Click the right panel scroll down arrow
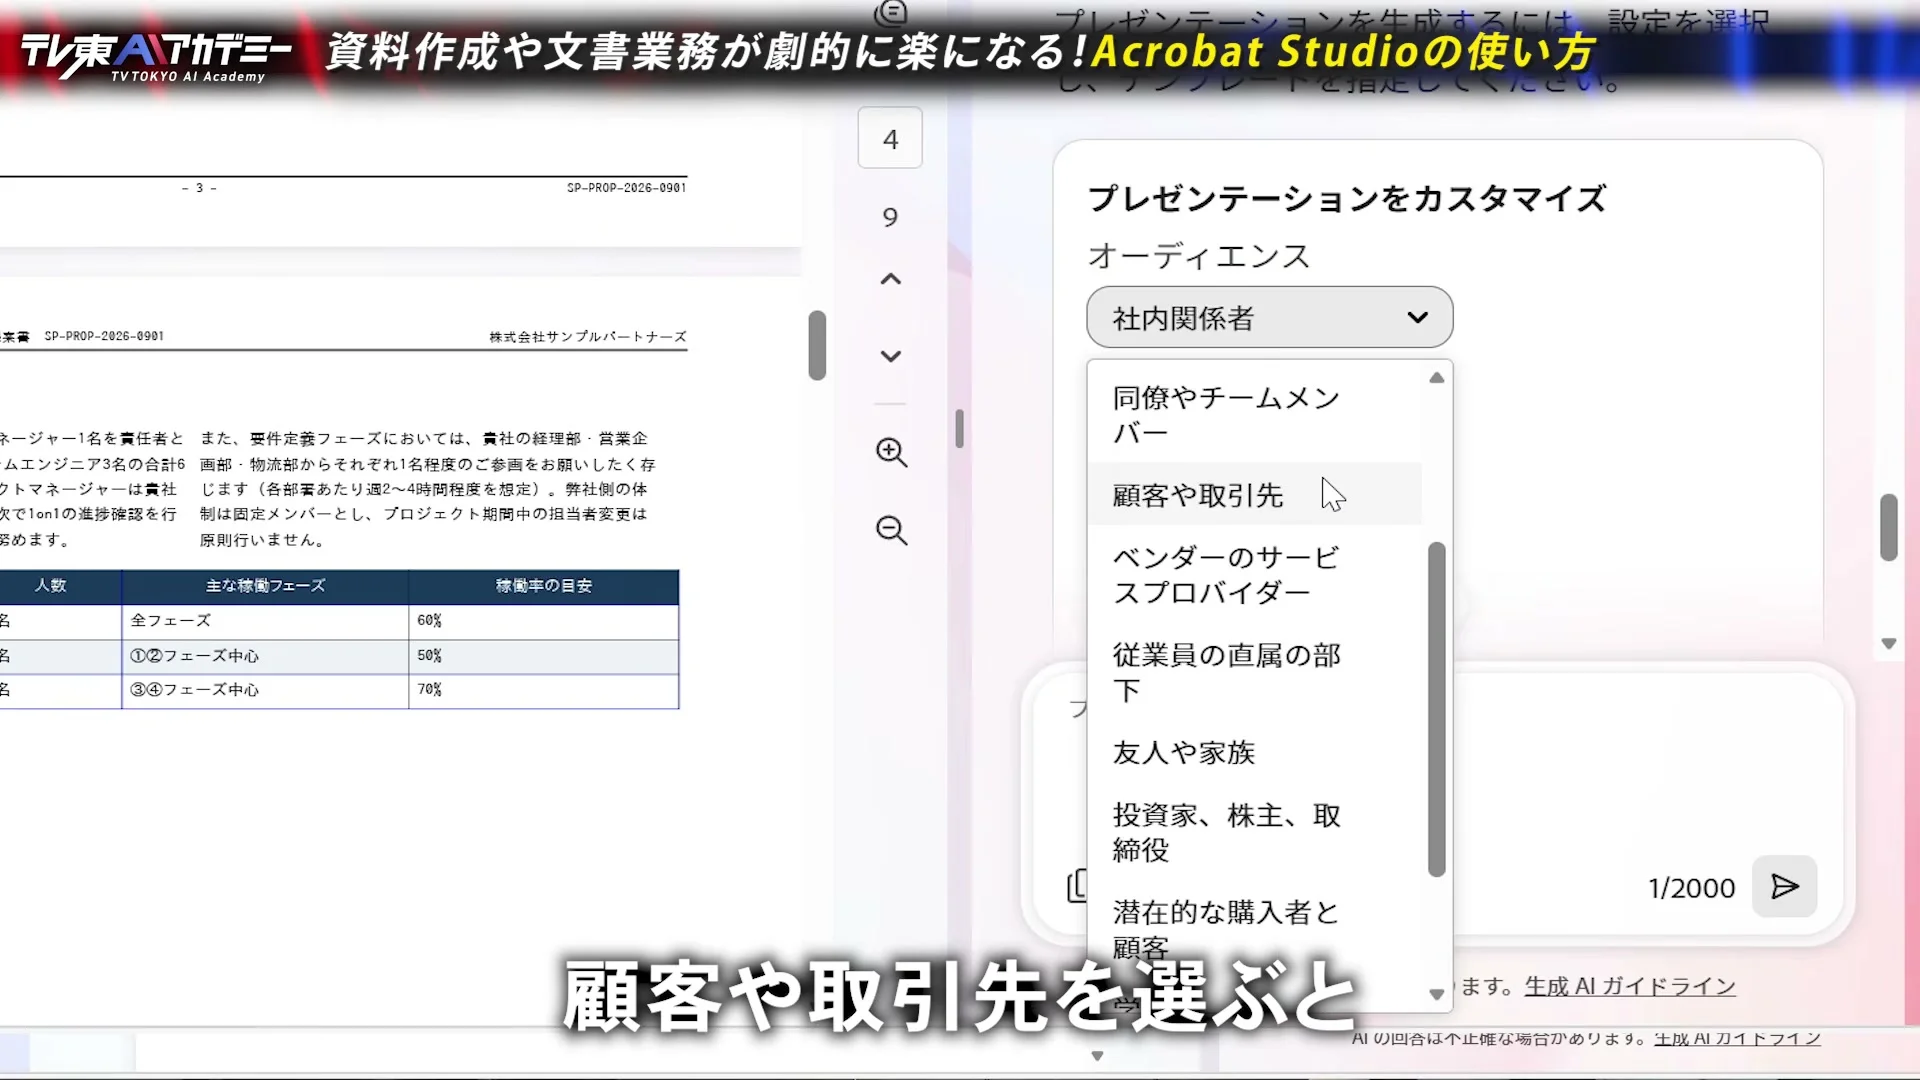Image resolution: width=1920 pixels, height=1080 pixels. (x=1888, y=644)
